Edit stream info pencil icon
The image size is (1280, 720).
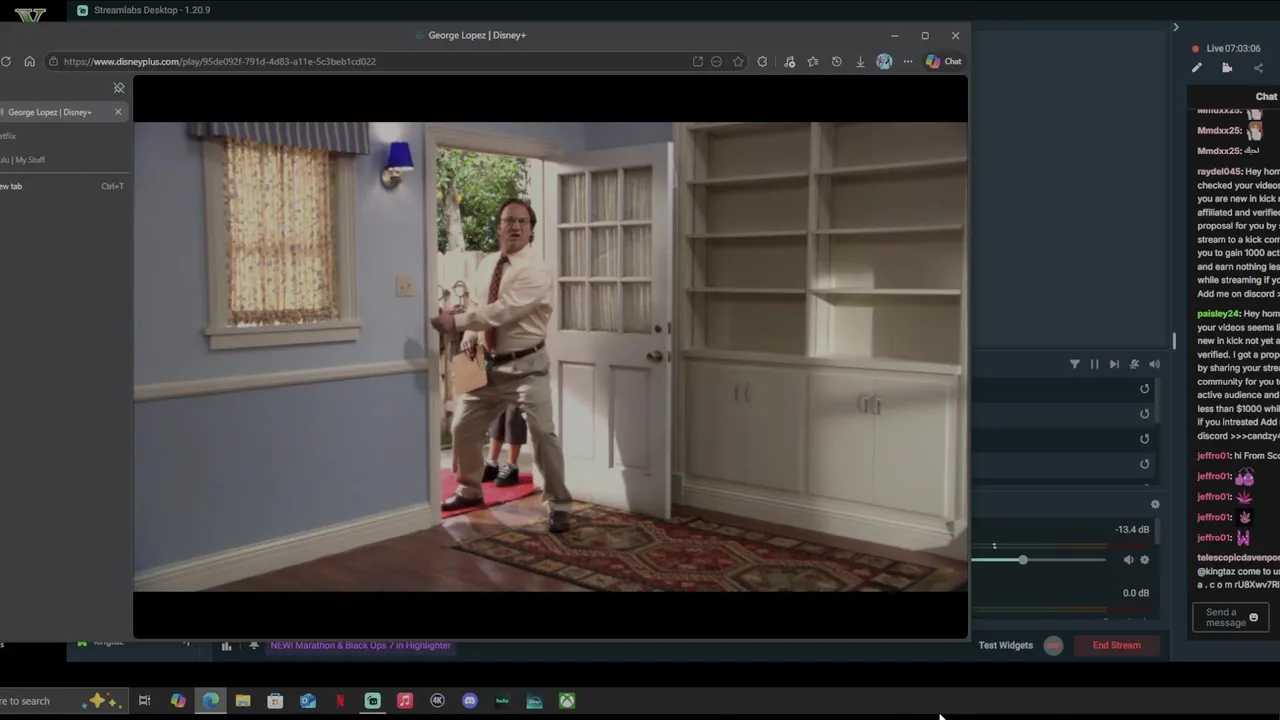(x=1197, y=68)
